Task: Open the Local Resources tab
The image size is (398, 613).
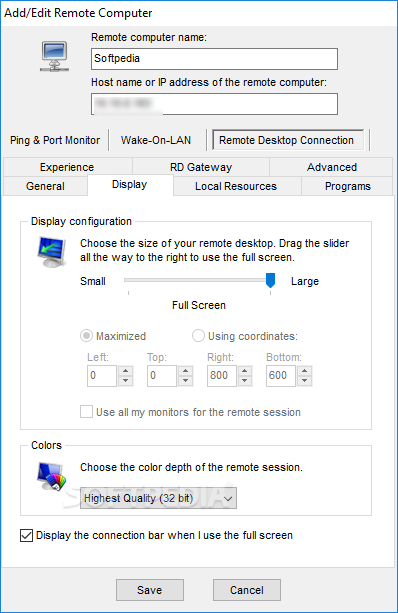Action: (236, 186)
